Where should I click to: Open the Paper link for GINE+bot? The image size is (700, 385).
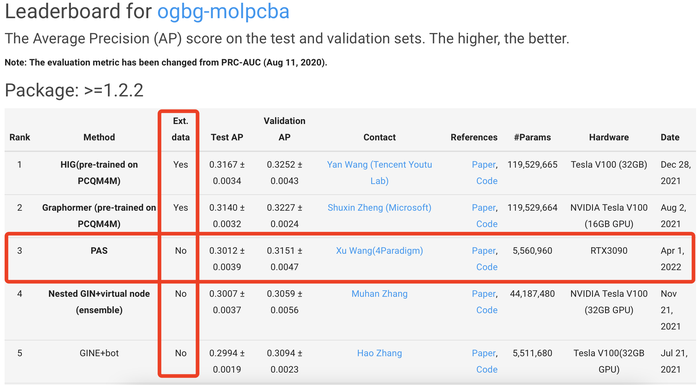pyautogui.click(x=483, y=353)
